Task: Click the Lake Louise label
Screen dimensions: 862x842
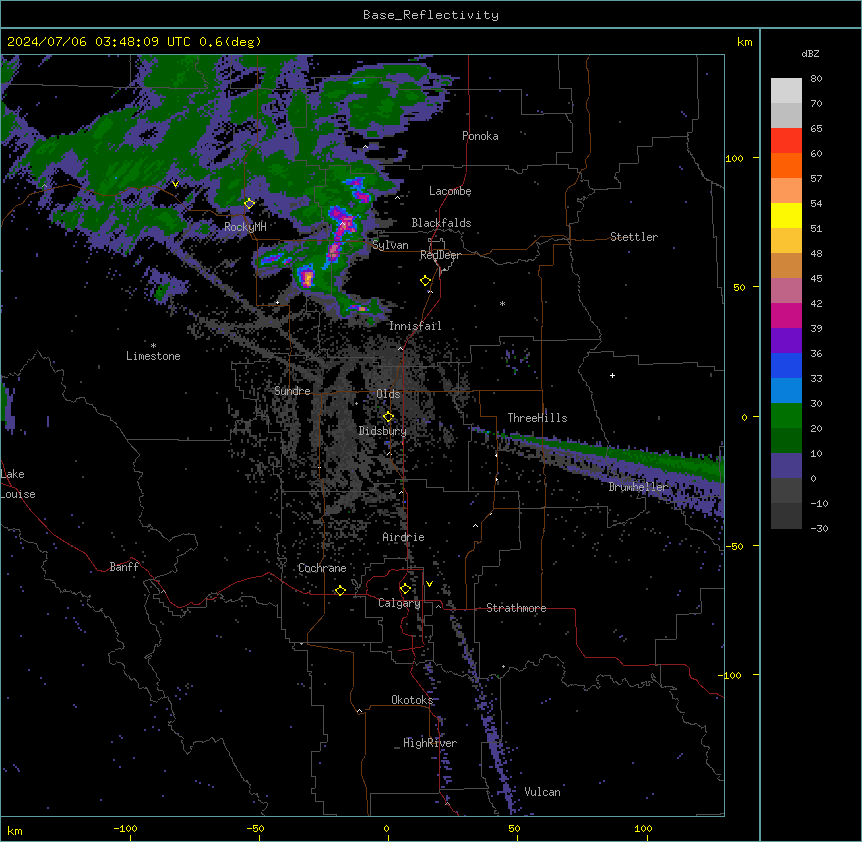Action: pyautogui.click(x=18, y=484)
